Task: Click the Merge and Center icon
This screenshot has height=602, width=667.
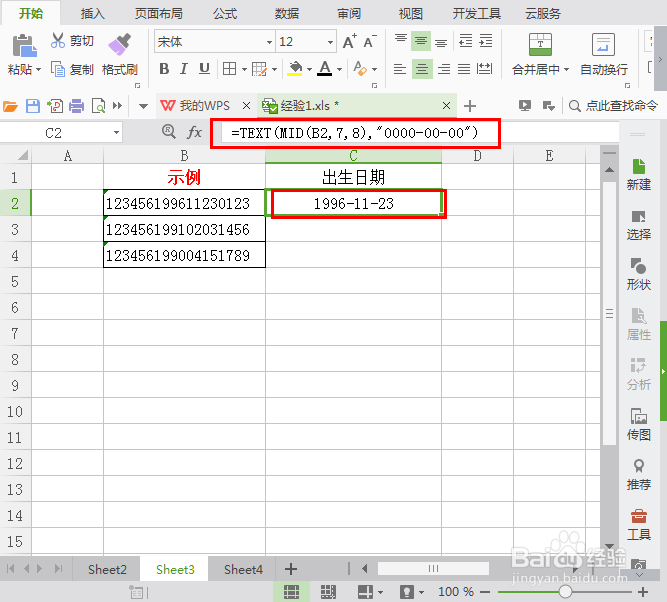Action: pyautogui.click(x=540, y=44)
